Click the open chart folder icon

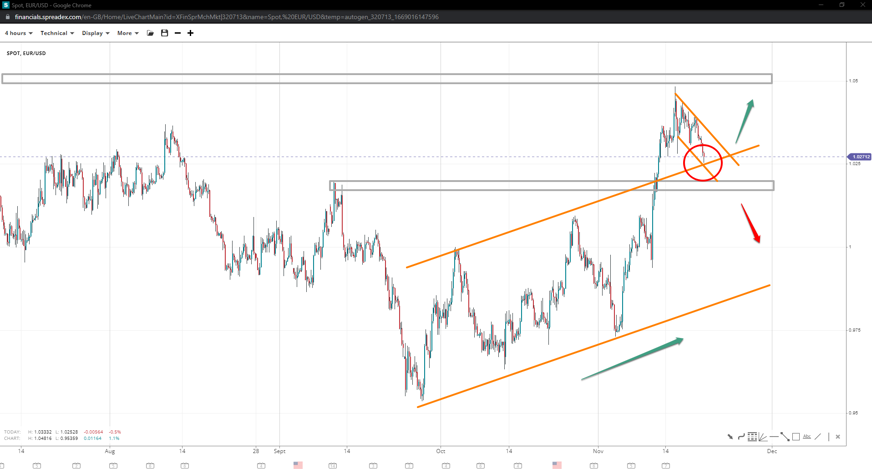coord(150,33)
